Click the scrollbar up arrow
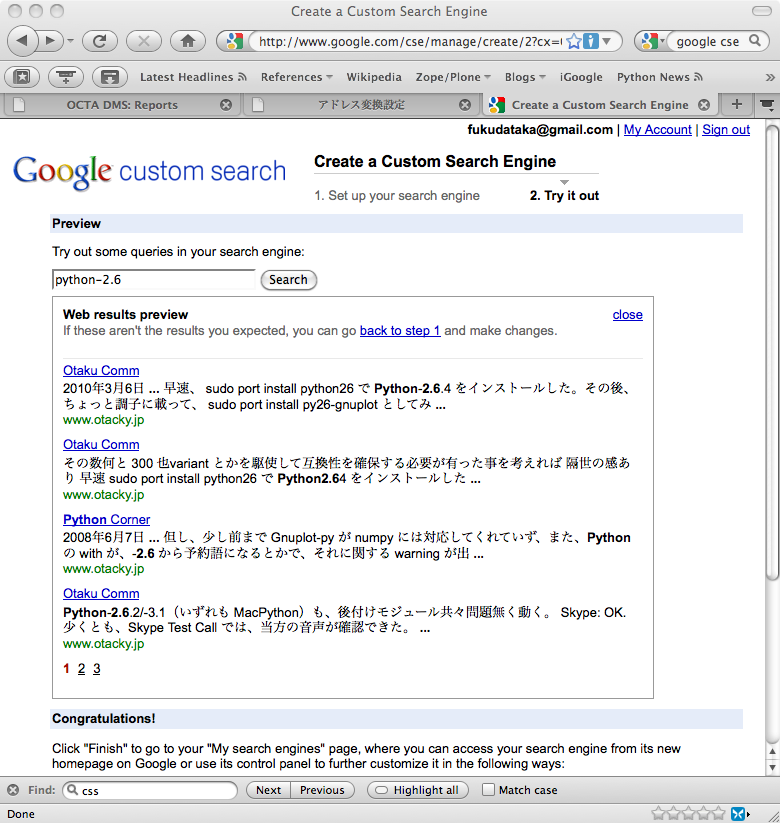780x823 pixels. 772,752
